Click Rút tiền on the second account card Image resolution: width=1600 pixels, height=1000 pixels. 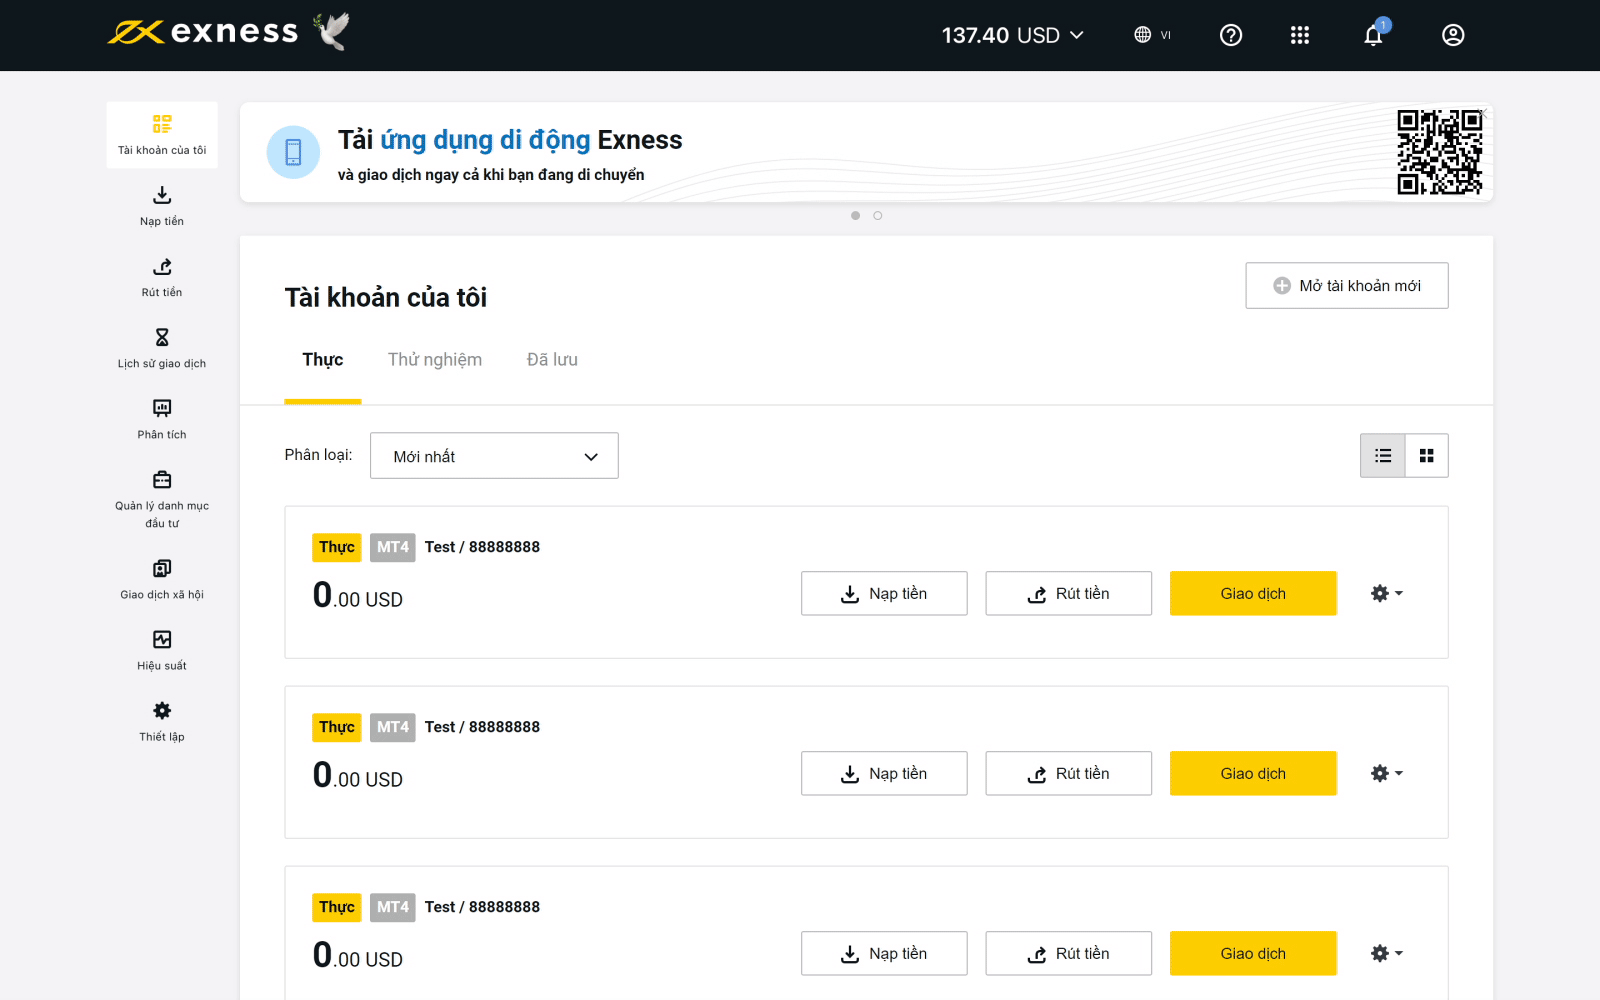1068,773
